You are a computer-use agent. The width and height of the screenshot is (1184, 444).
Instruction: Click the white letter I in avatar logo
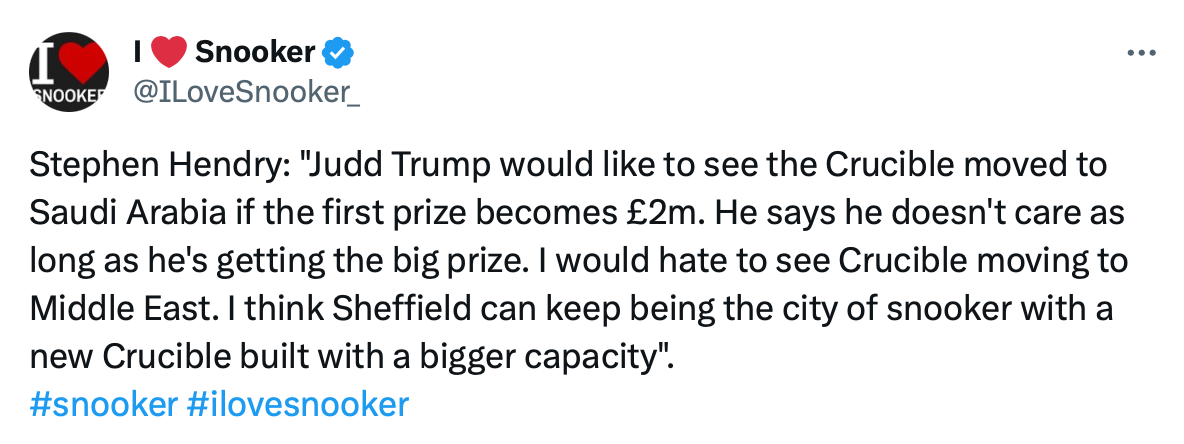point(43,62)
